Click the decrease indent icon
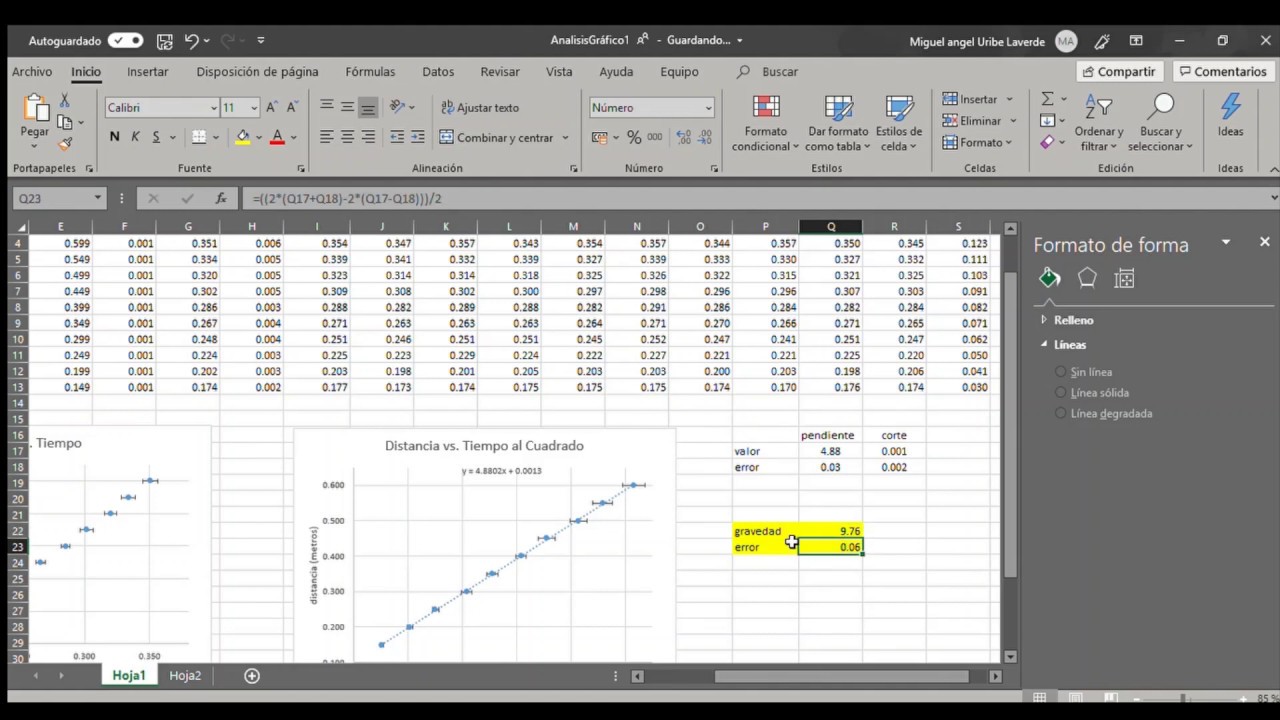This screenshot has width=1280, height=720. 397,137
